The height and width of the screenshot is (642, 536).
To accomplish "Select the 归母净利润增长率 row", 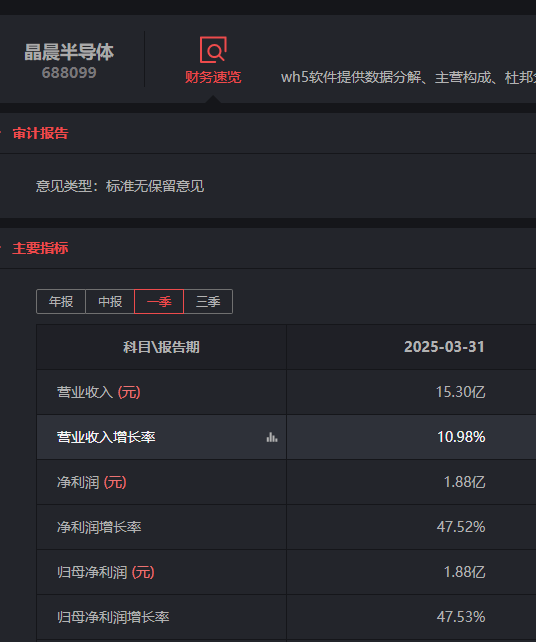I will pos(286,617).
